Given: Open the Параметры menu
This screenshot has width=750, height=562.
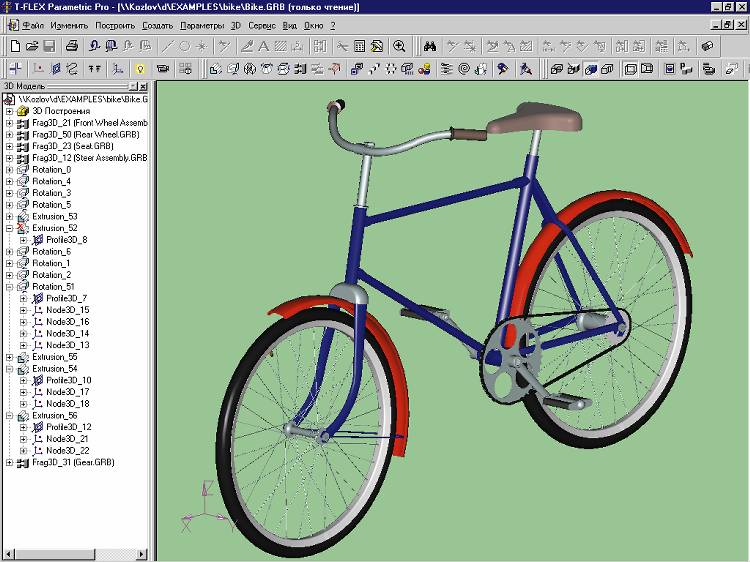Looking at the screenshot, I should (x=202, y=25).
